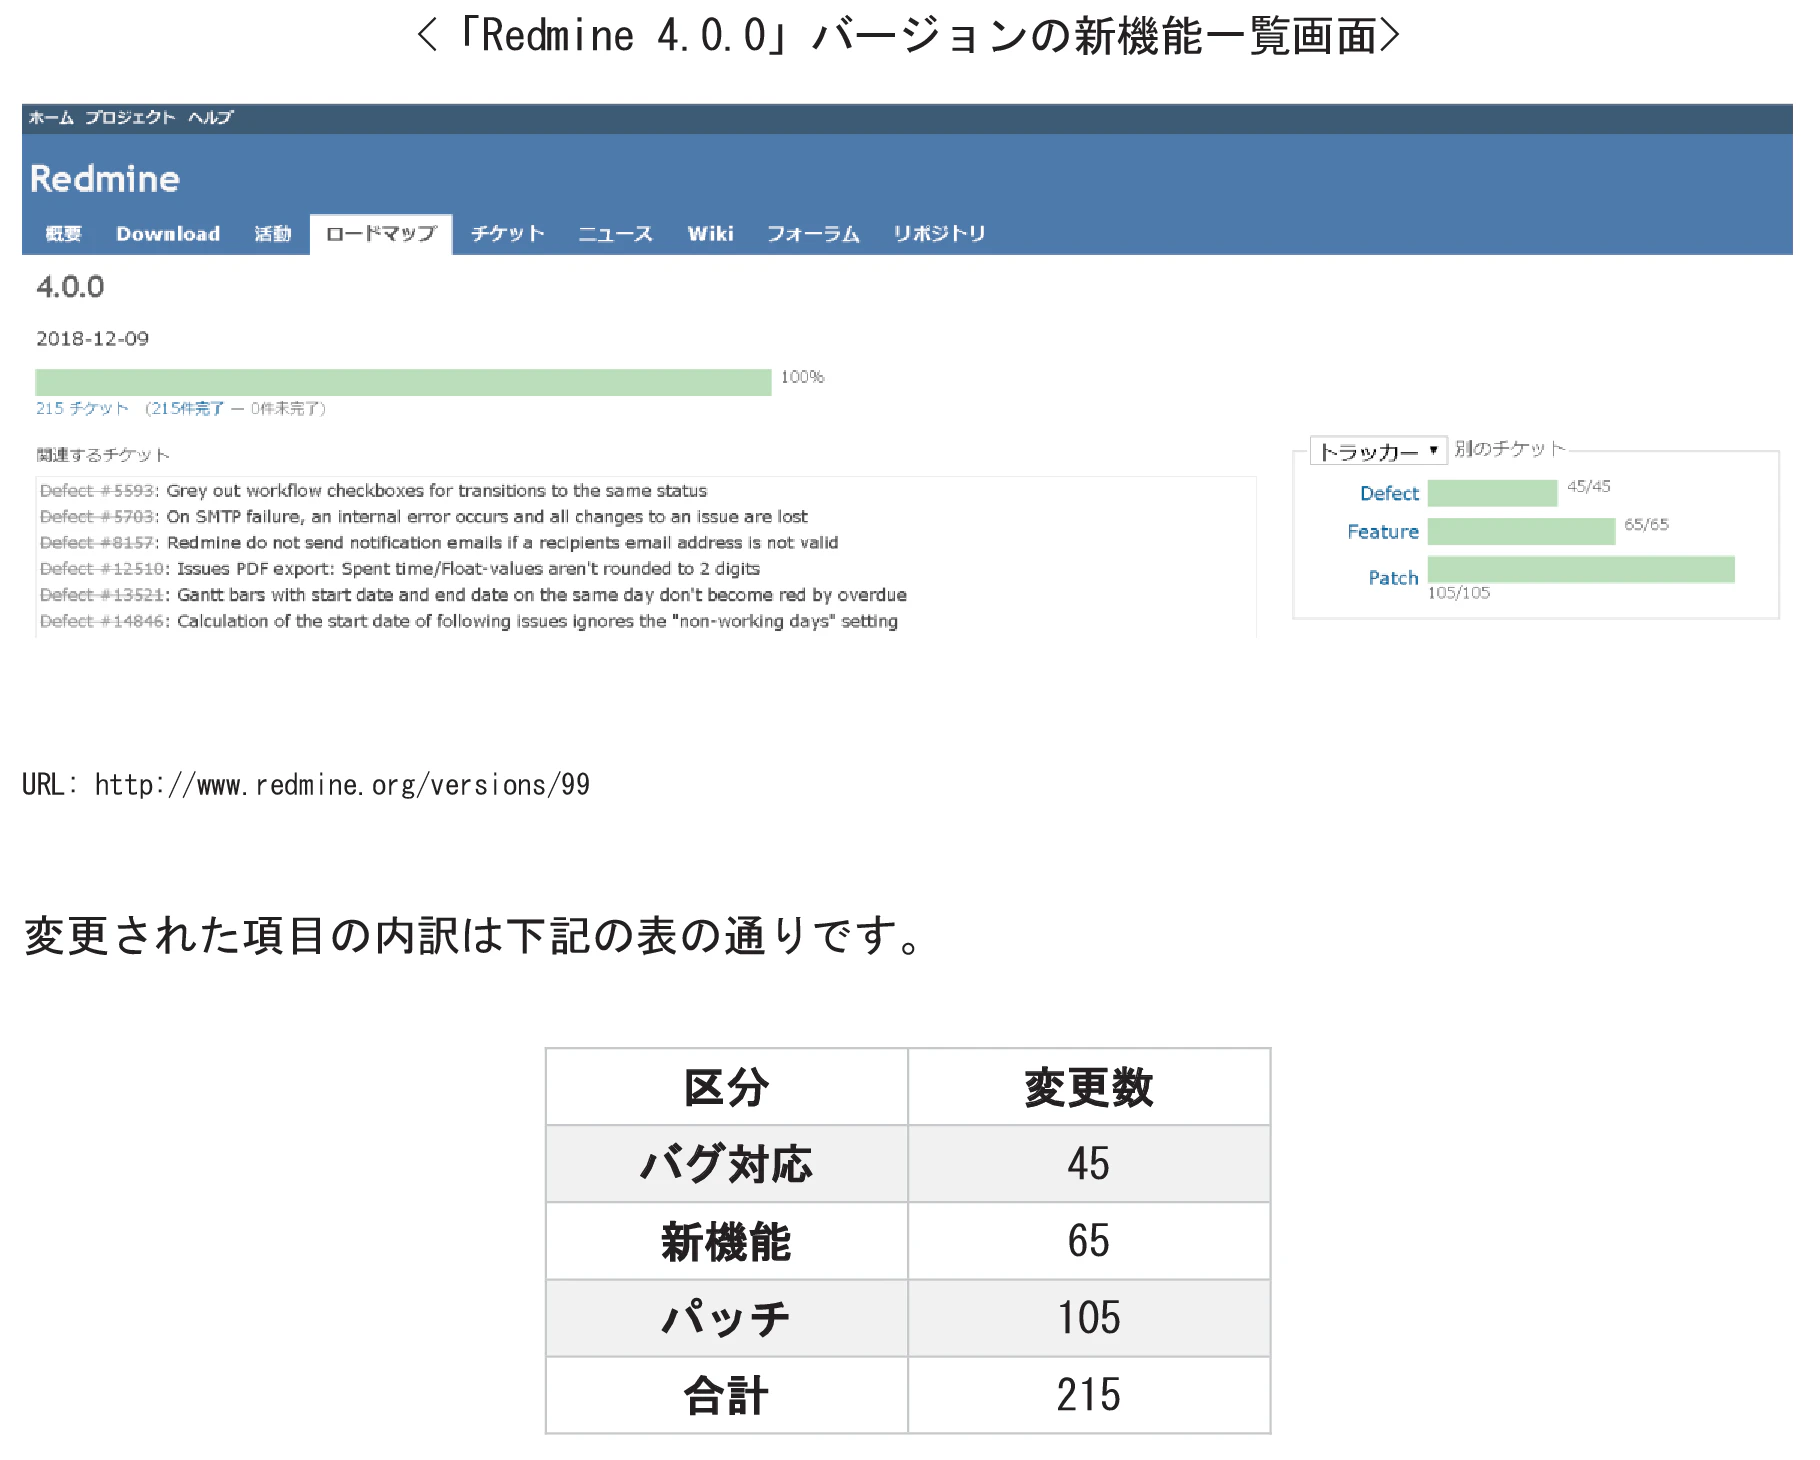This screenshot has height=1460, width=1820.
Task: Open the プロジェクト top menu link
Action: [x=130, y=118]
